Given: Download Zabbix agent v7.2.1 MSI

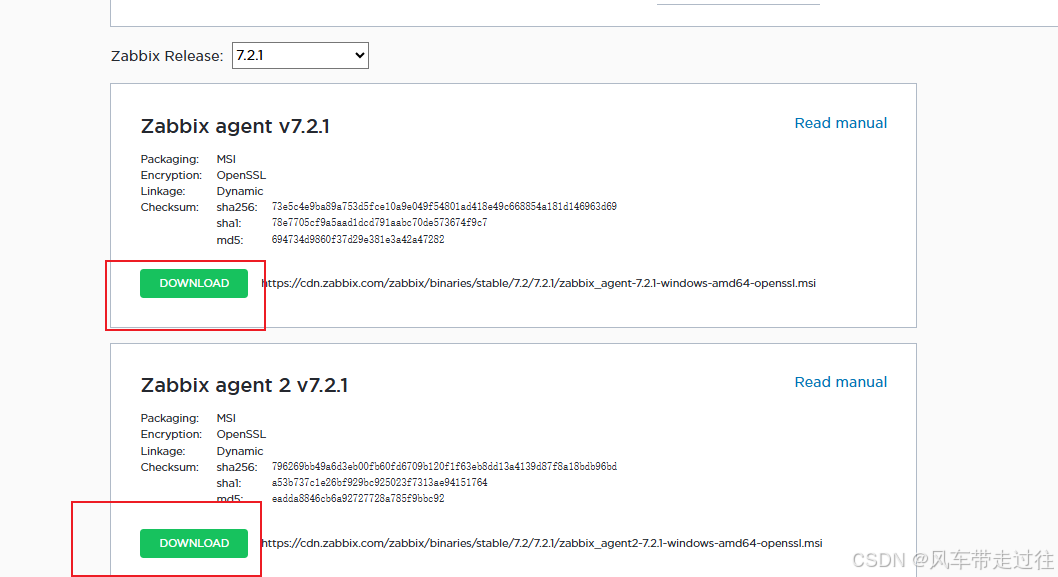Looking at the screenshot, I should point(194,283).
